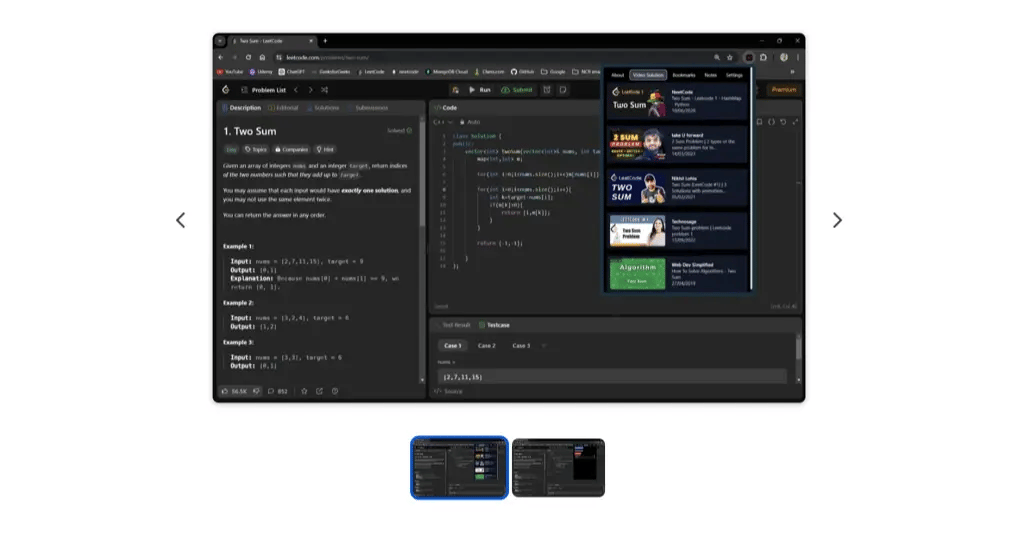Switch to the Test Result tab
Screen dimensions: 1016x535
pos(453,325)
